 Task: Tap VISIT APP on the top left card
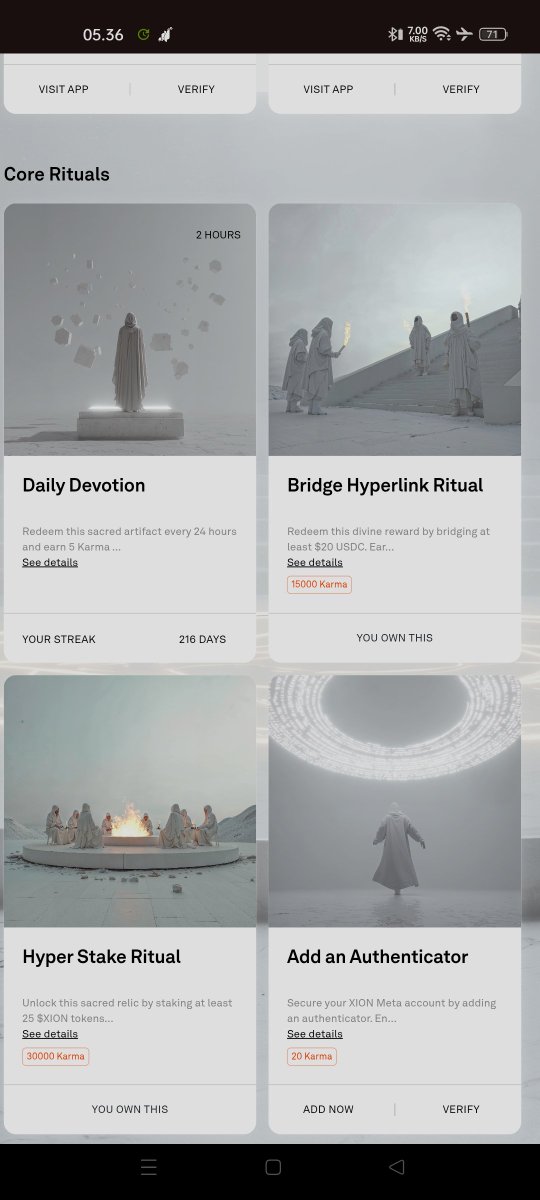tap(64, 89)
